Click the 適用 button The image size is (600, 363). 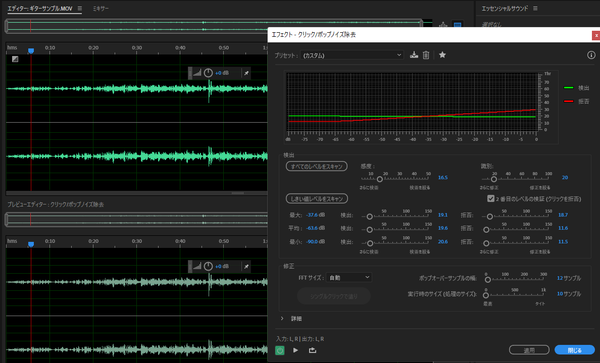tap(529, 350)
